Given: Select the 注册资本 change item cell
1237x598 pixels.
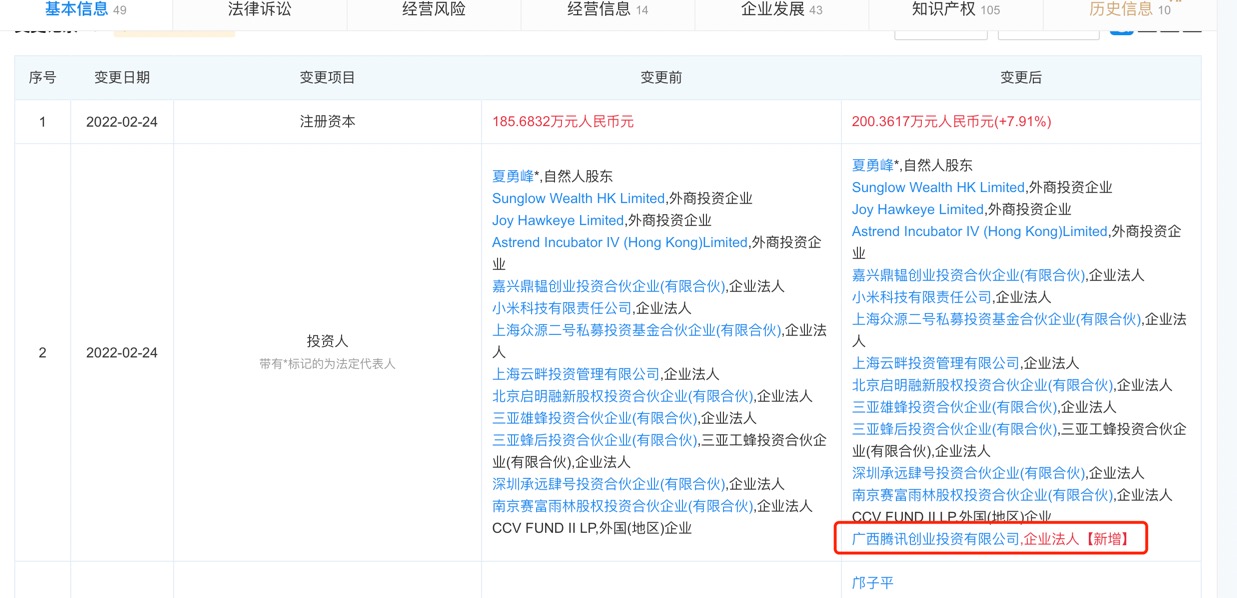Looking at the screenshot, I should [327, 122].
